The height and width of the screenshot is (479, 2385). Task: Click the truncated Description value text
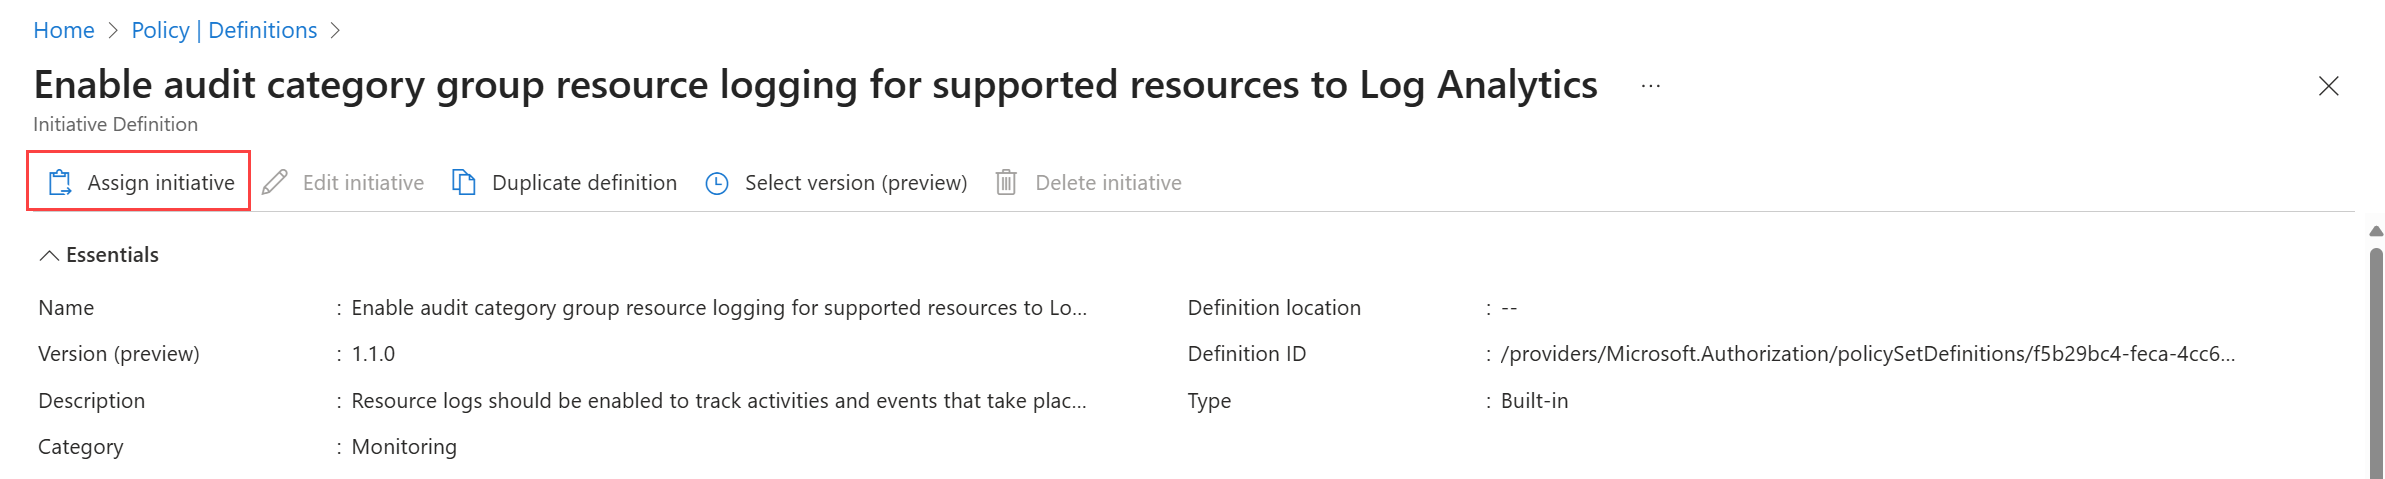click(718, 401)
